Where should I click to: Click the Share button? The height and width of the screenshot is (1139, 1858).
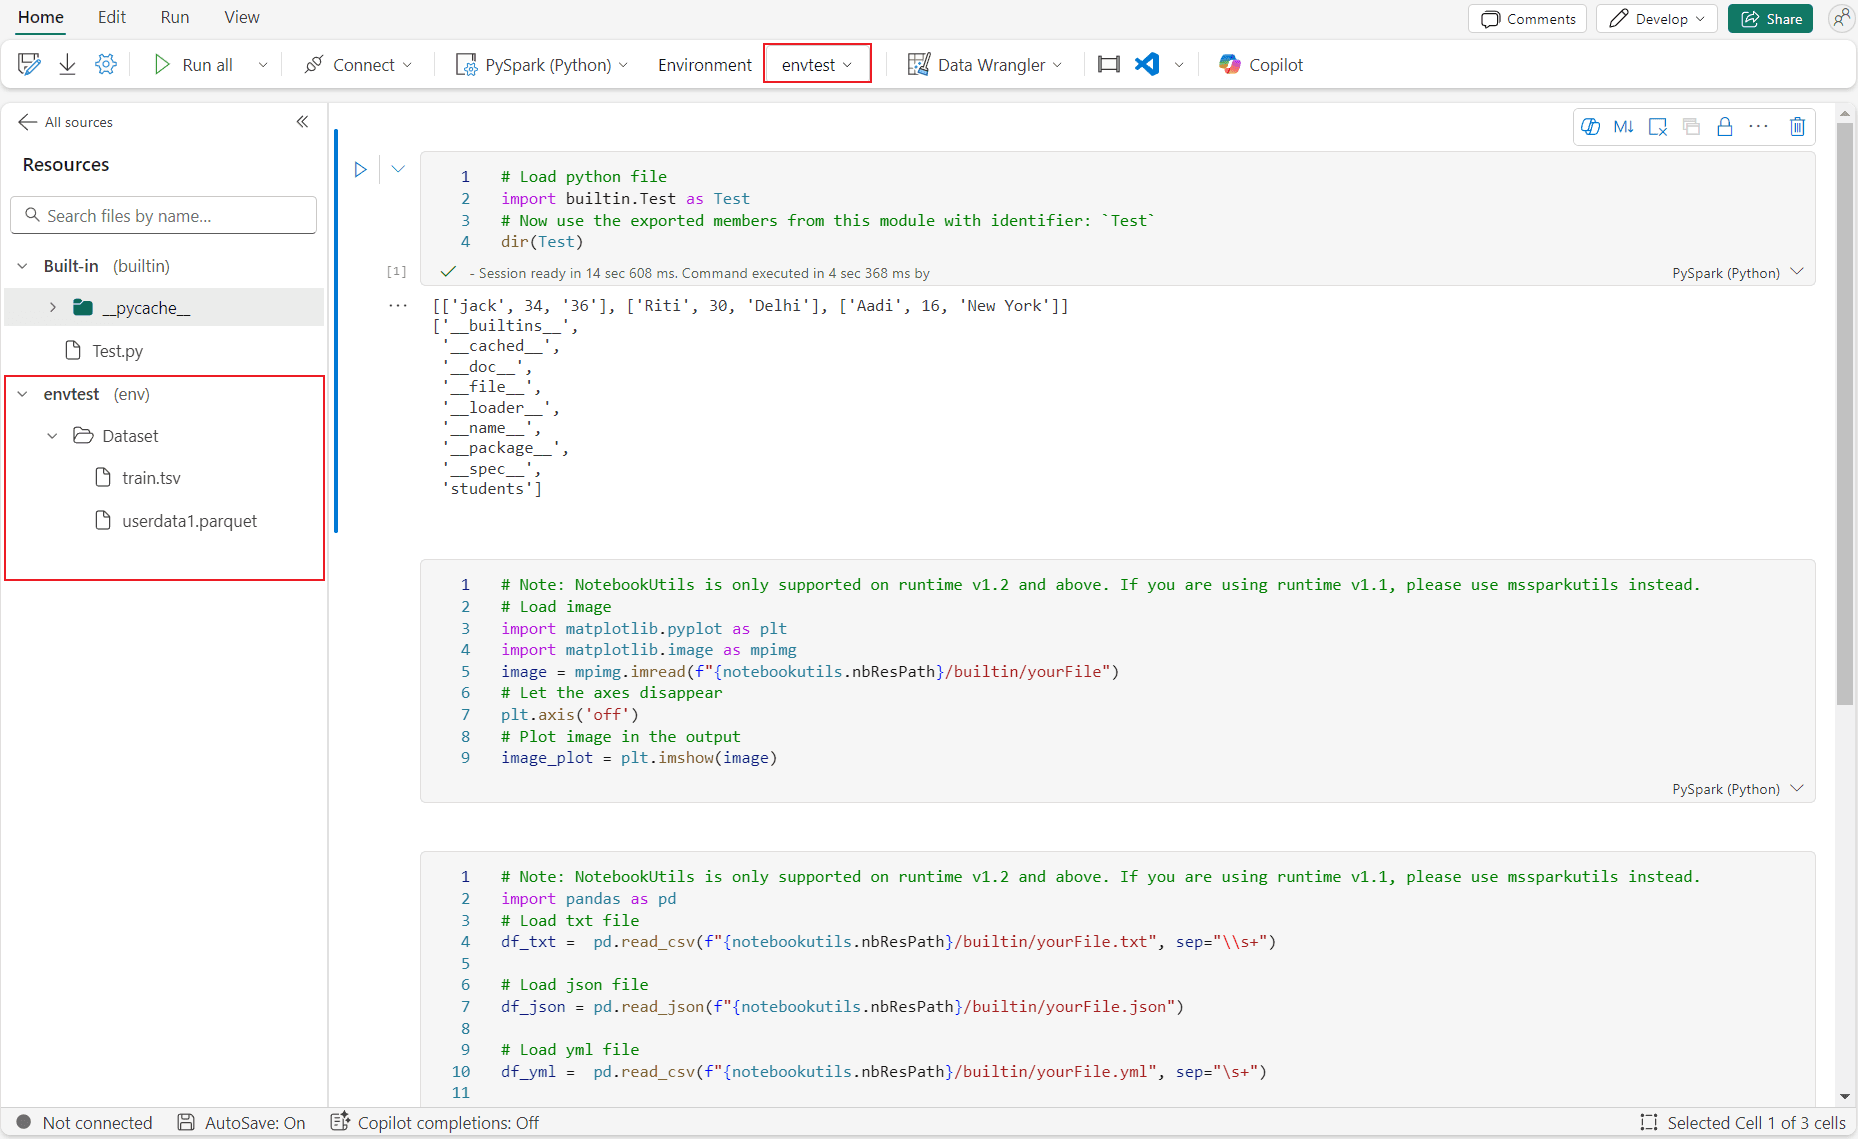point(1769,18)
